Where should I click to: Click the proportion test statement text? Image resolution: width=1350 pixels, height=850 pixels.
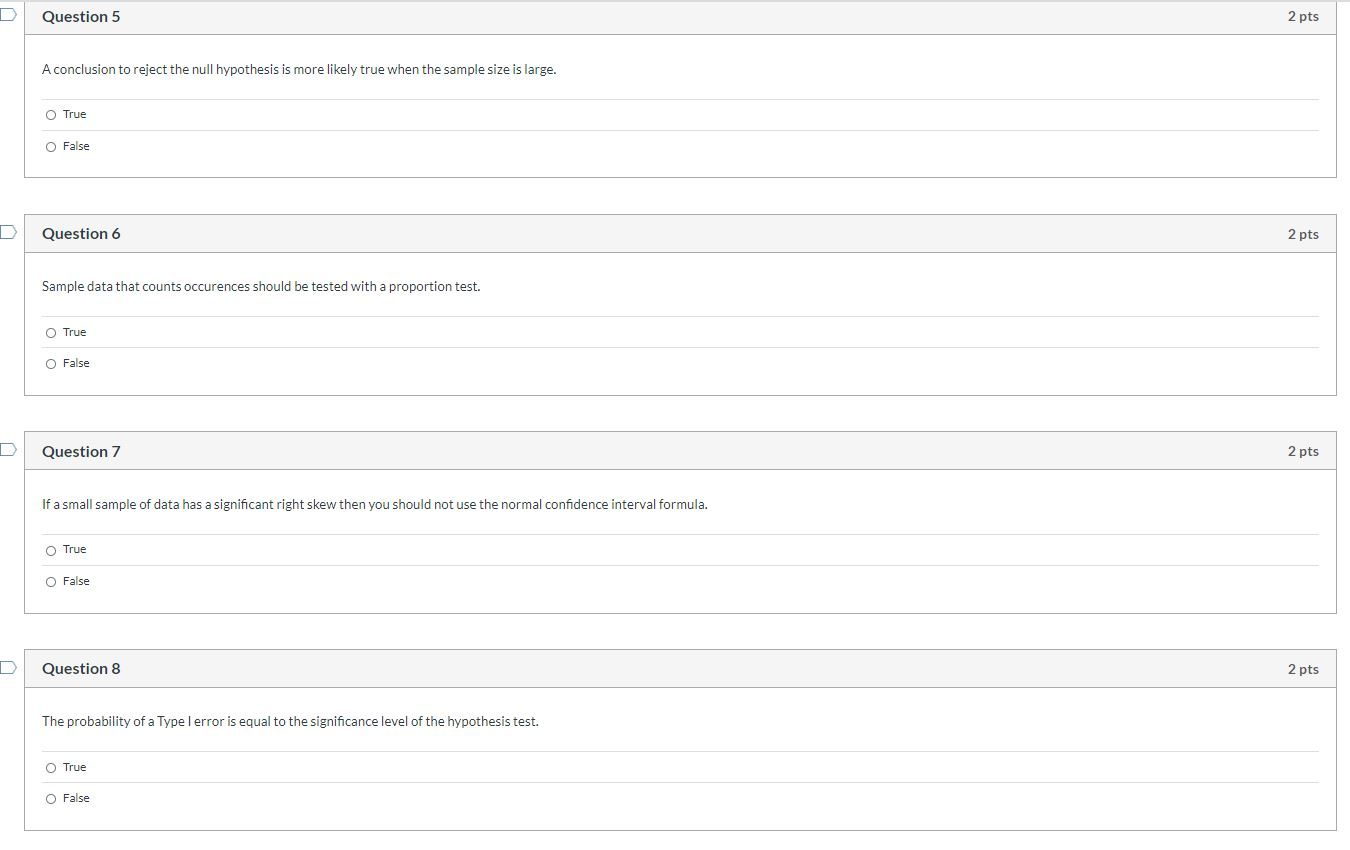pos(261,287)
